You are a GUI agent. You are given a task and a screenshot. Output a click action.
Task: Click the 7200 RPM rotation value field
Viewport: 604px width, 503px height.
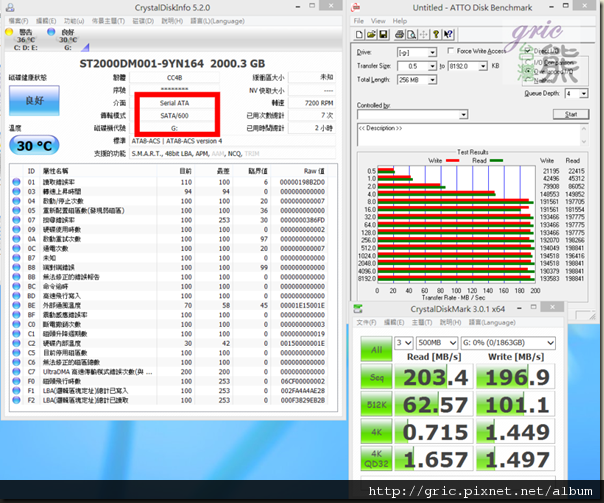(312, 103)
